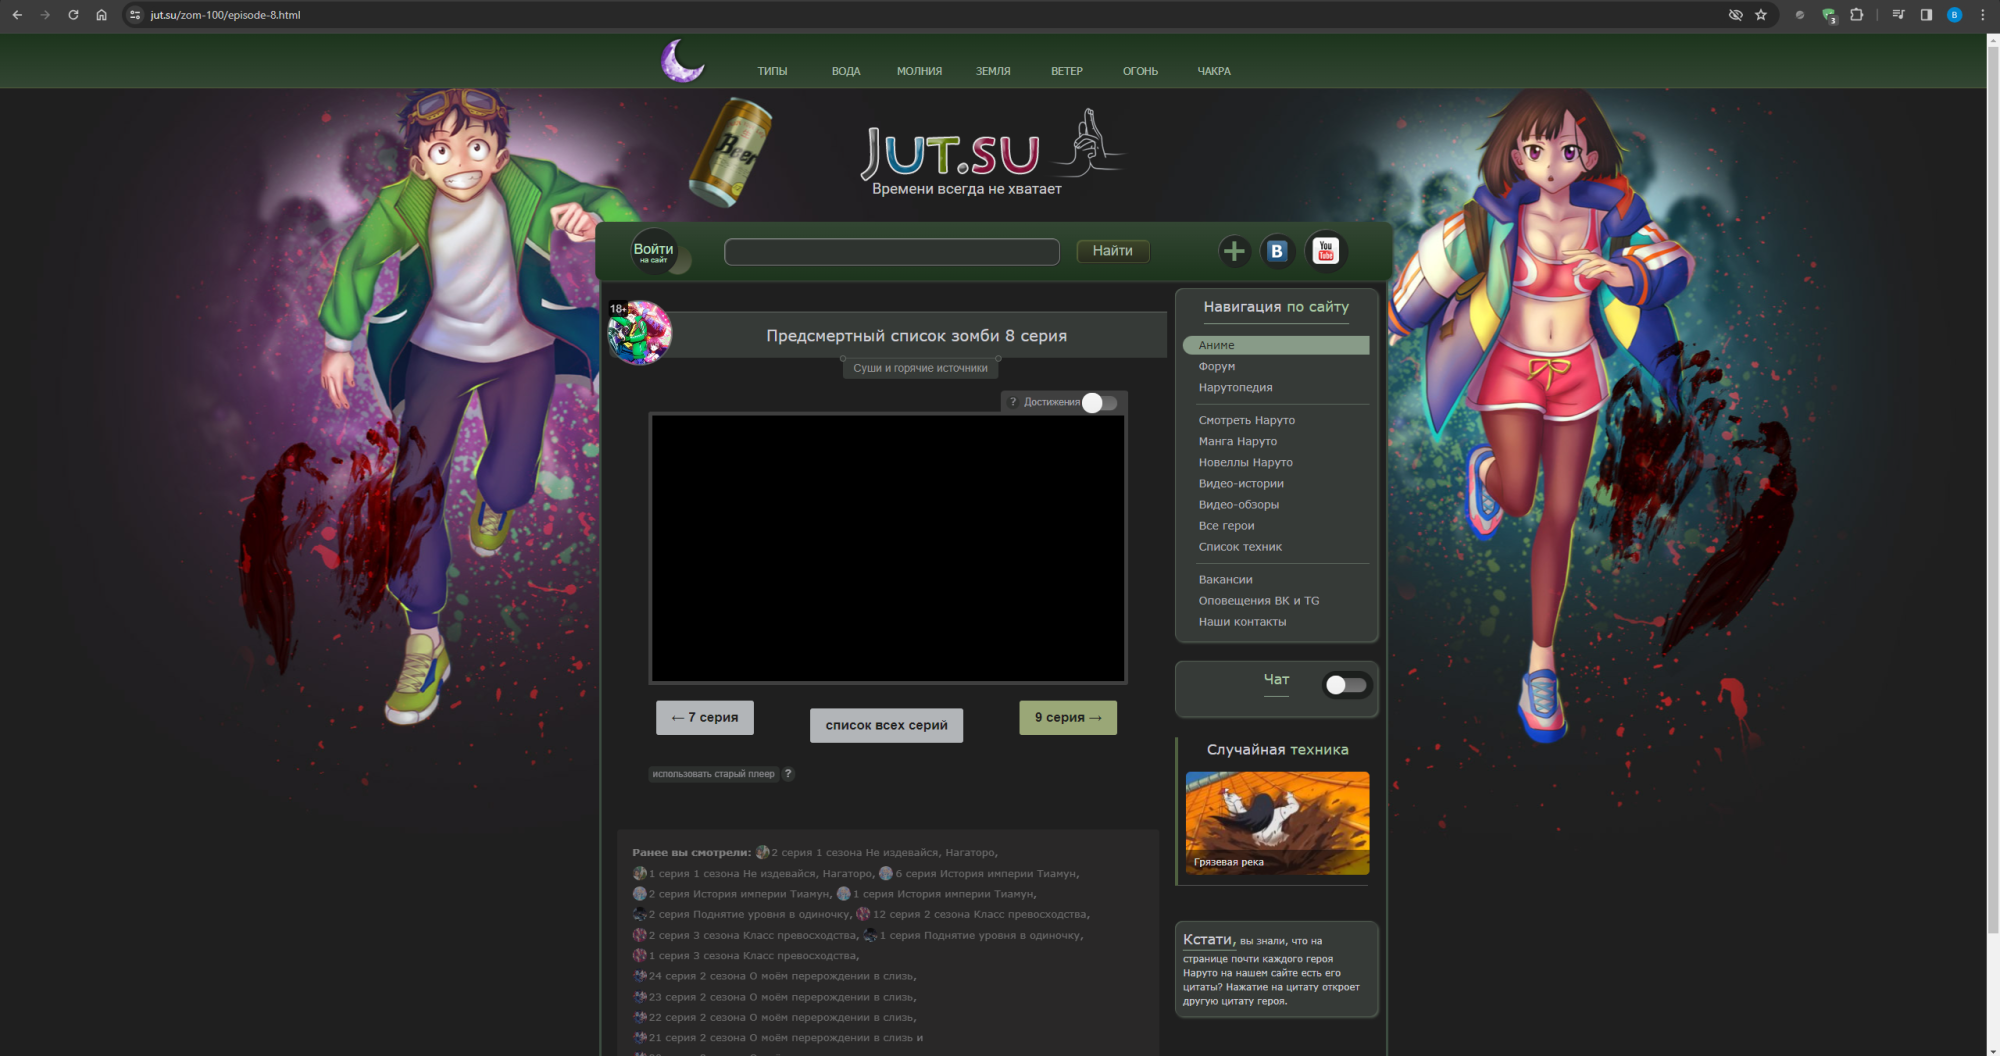The height and width of the screenshot is (1056, 2000).
Task: Click the help icon beside Достижения
Action: (x=1013, y=402)
